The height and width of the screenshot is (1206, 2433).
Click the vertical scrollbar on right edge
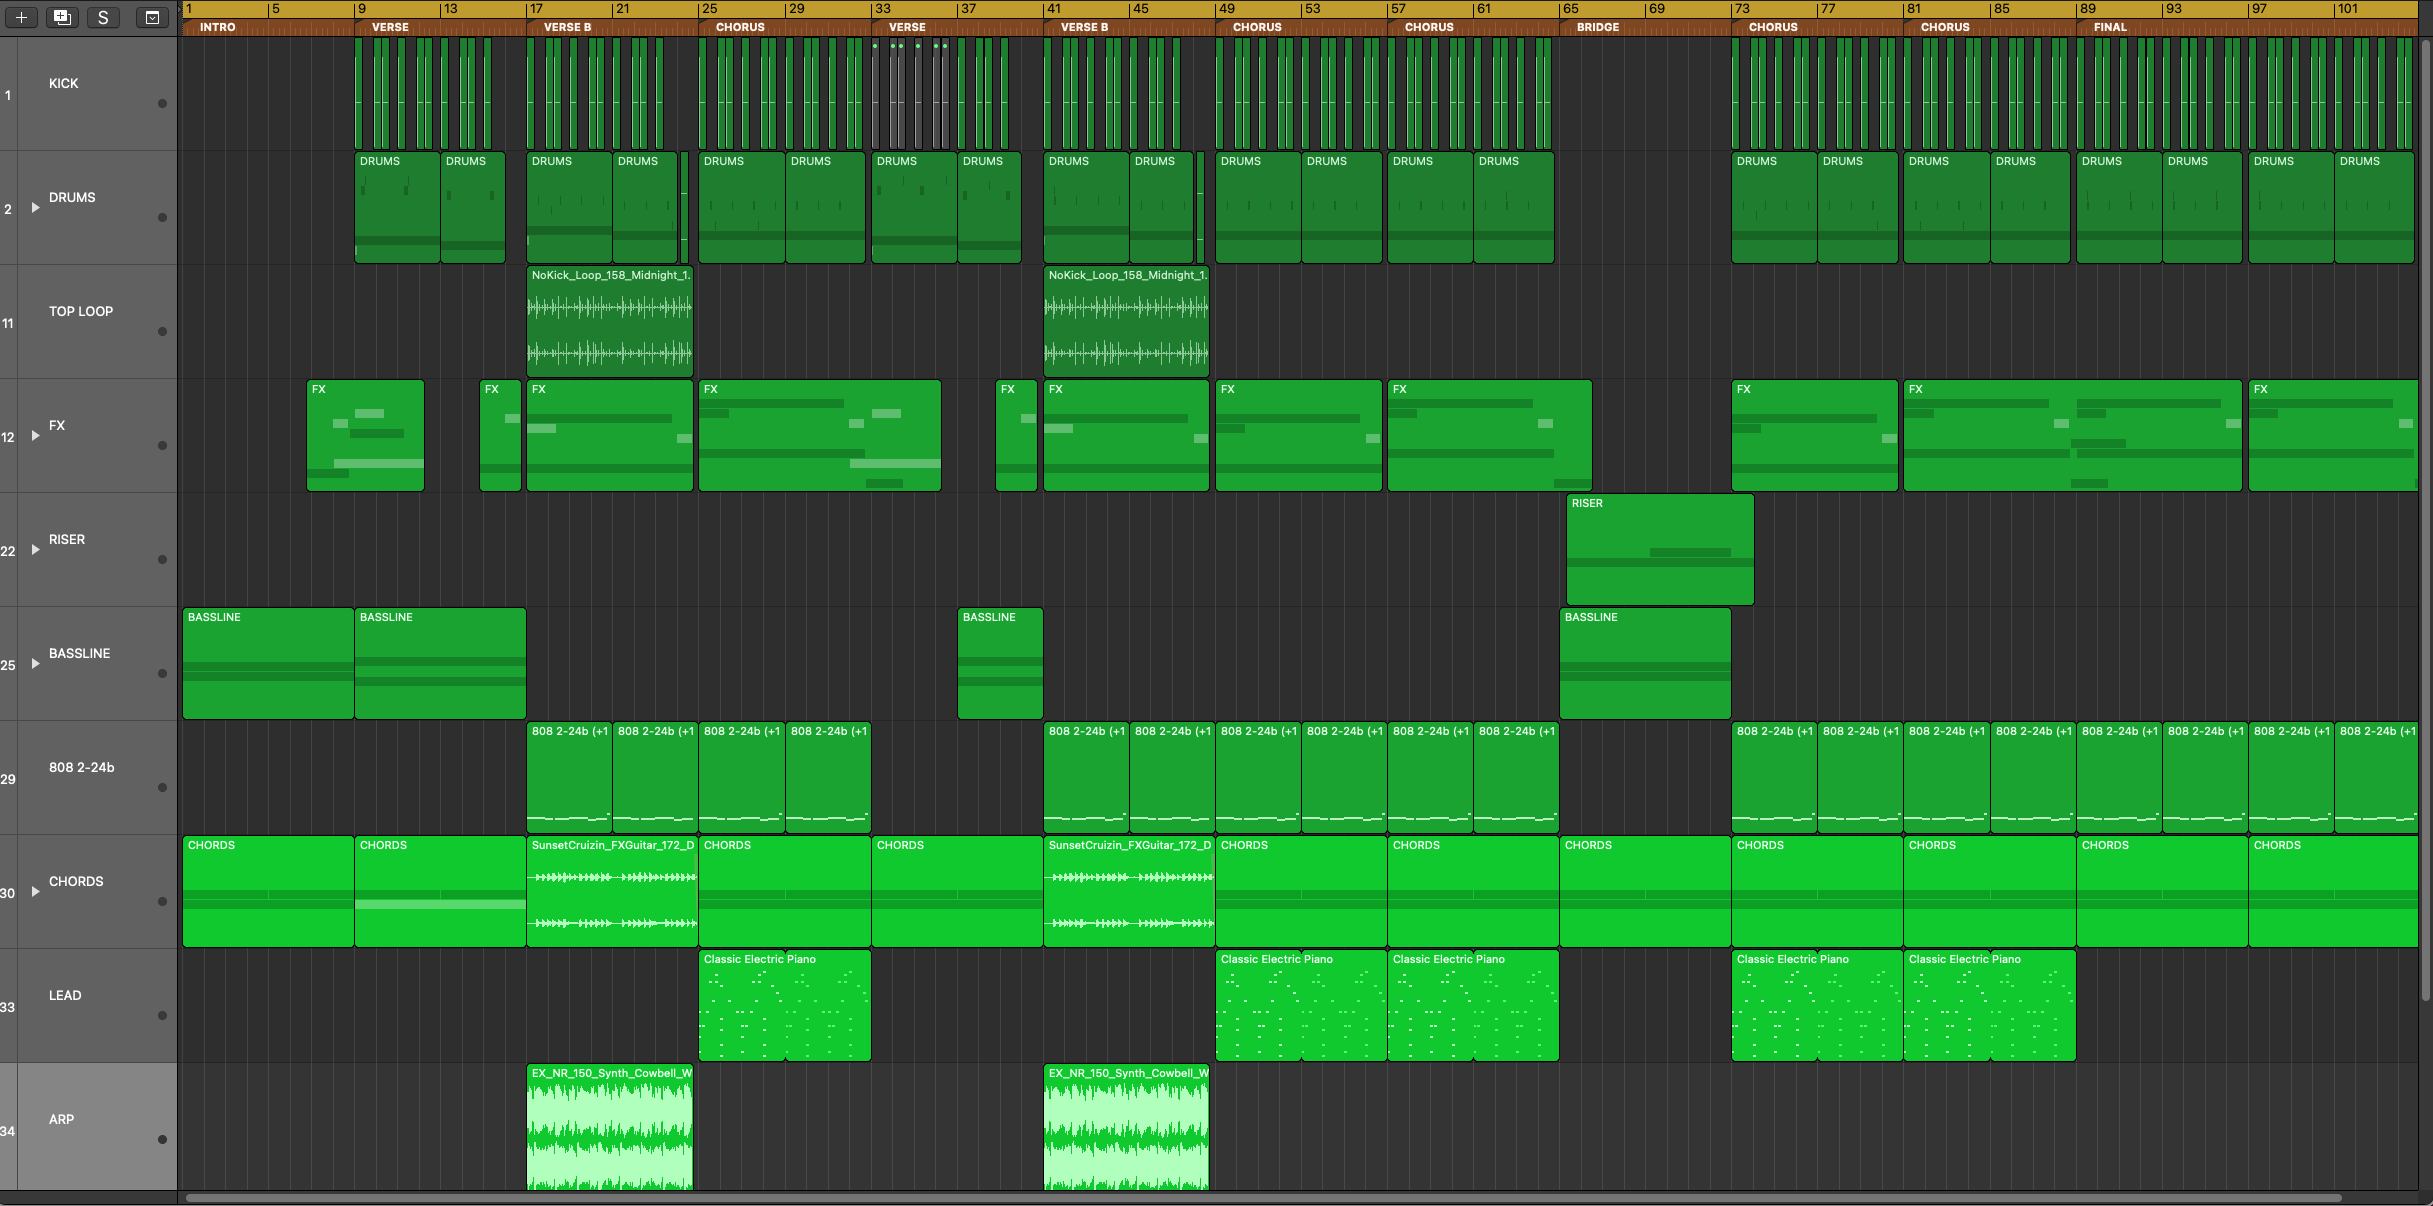tap(2425, 520)
